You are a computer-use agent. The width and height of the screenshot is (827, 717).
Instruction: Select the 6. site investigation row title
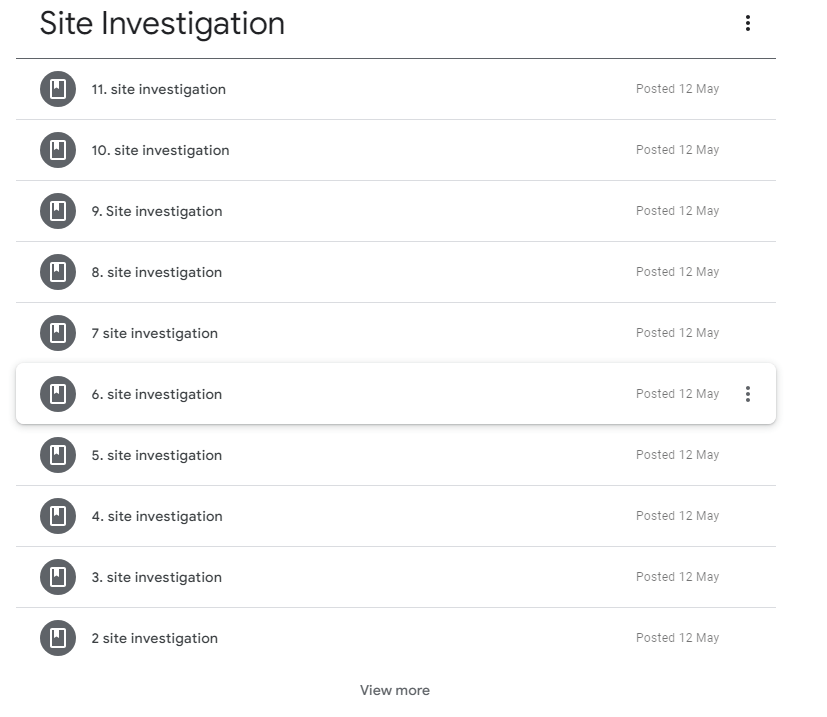(157, 394)
